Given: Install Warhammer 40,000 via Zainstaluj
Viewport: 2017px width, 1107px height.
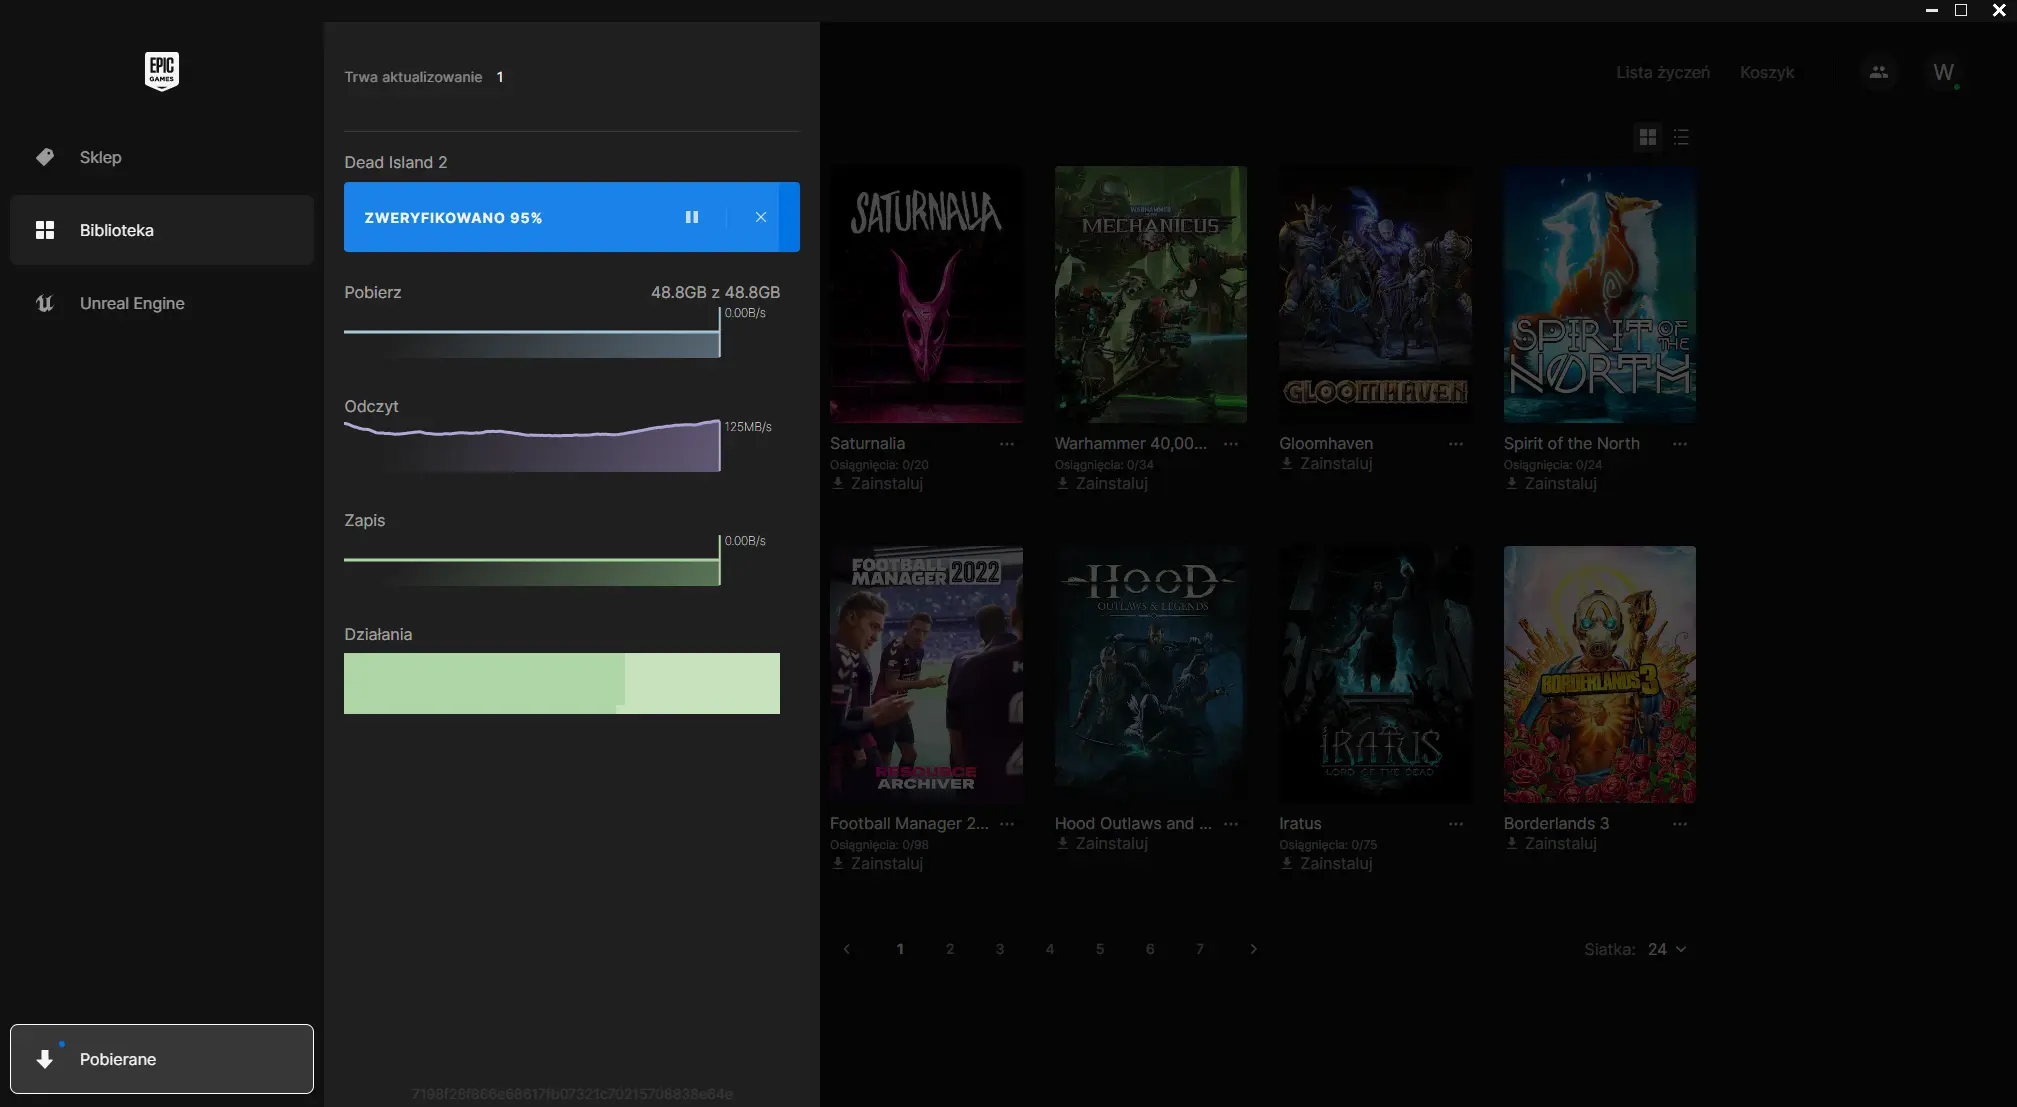Looking at the screenshot, I should point(1102,483).
